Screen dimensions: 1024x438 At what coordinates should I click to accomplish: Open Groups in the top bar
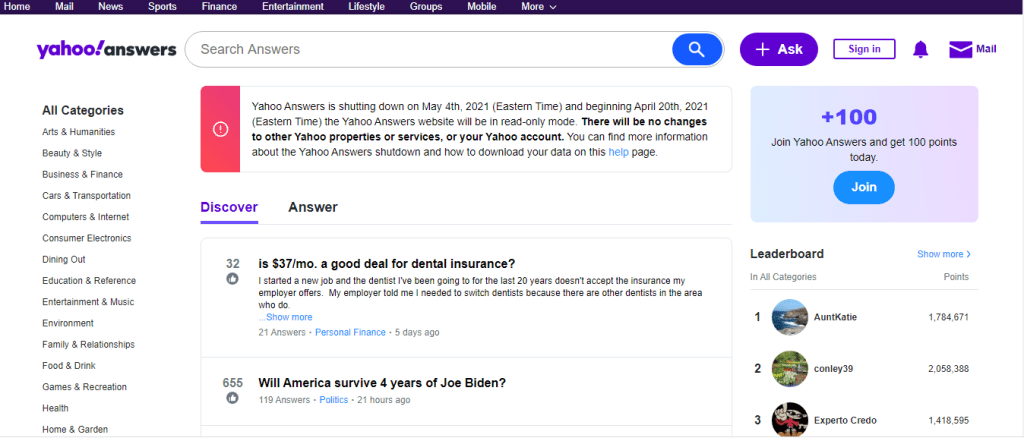[x=426, y=7]
